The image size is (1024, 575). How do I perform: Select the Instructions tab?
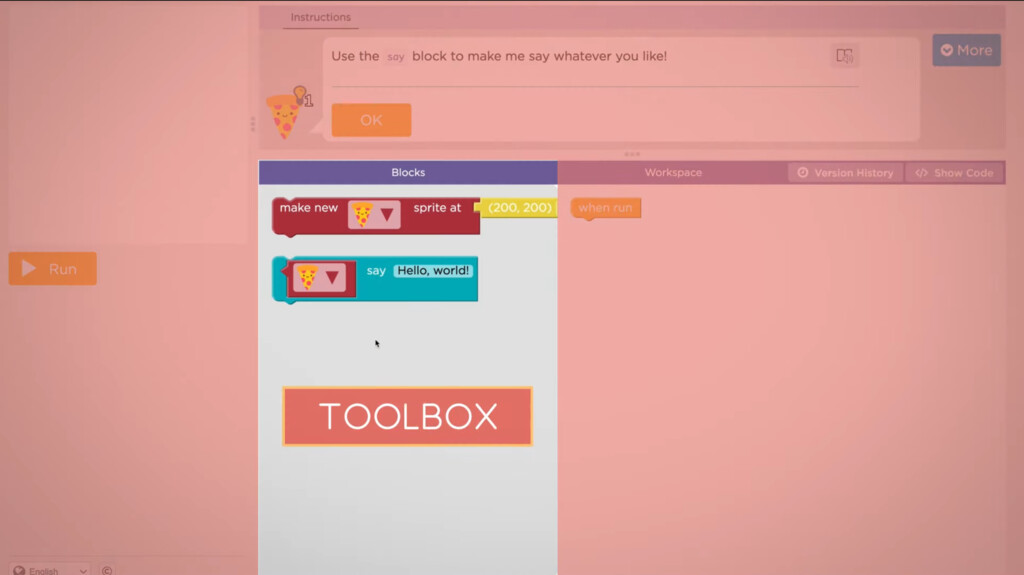tap(320, 17)
